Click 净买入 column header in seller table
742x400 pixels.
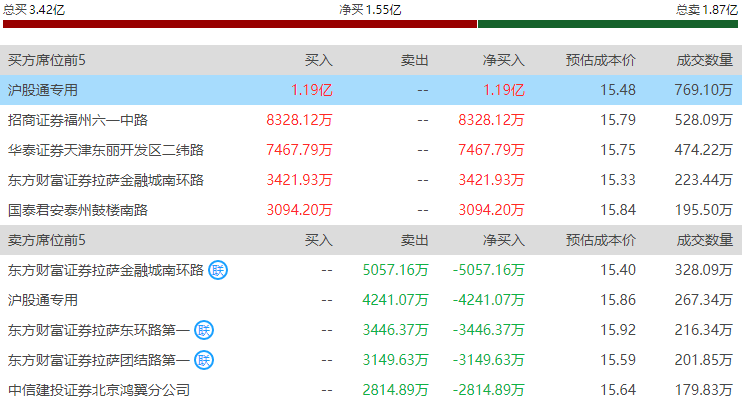click(504, 240)
